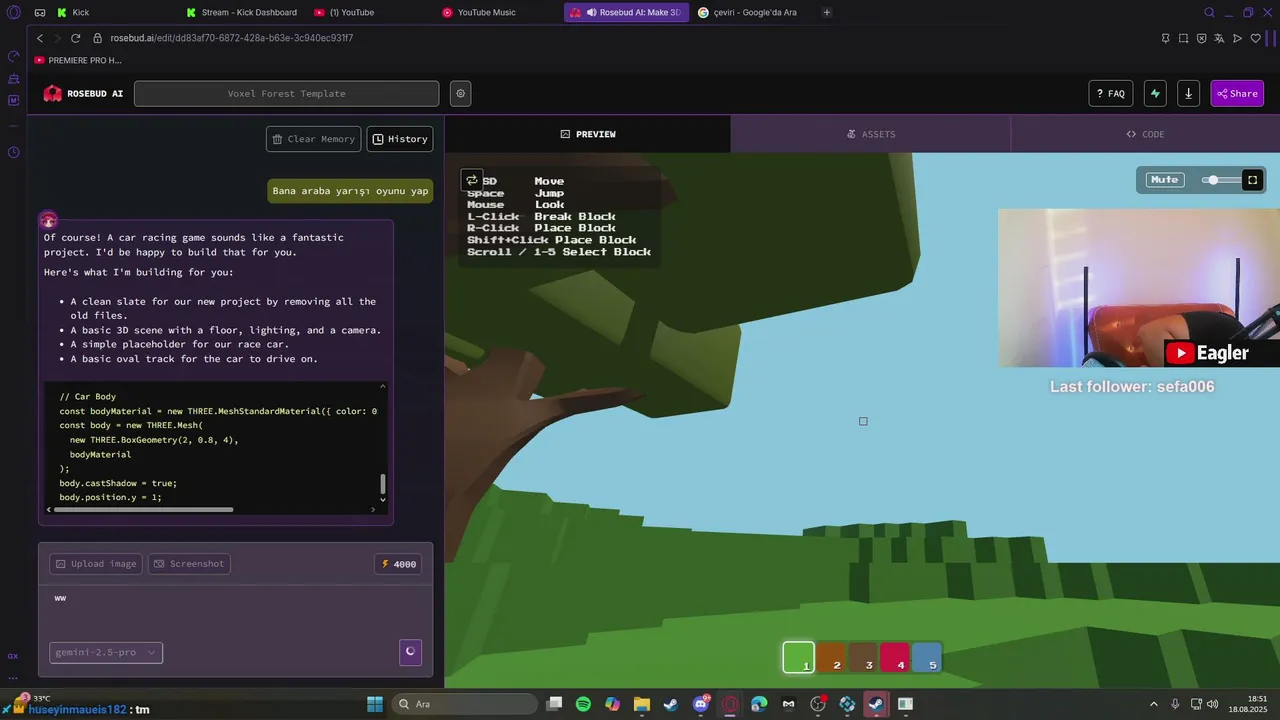Screen dimensions: 1280x720
Task: Select red block slot 4
Action: point(895,657)
